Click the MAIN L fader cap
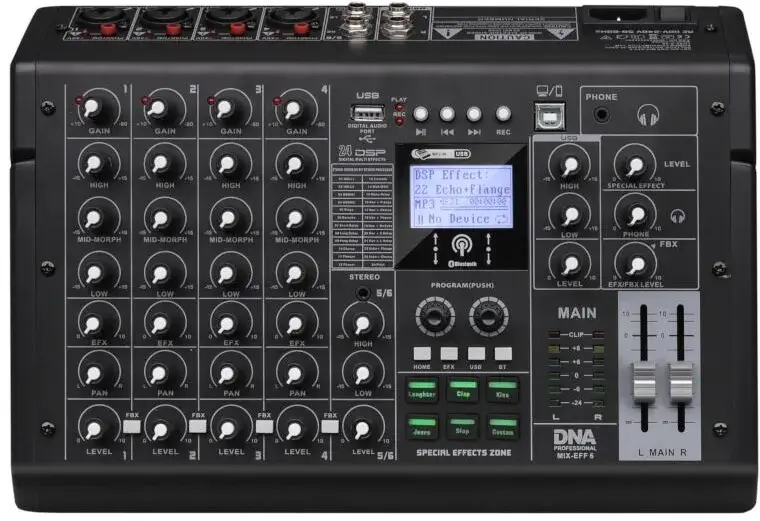The height and width of the screenshot is (521, 760). pos(644,381)
